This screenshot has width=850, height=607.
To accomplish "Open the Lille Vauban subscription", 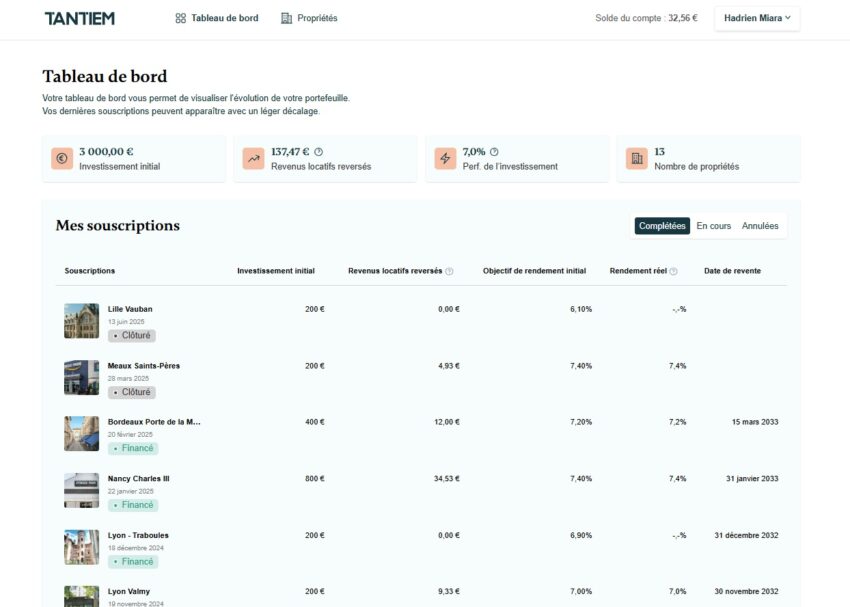I will pos(130,309).
